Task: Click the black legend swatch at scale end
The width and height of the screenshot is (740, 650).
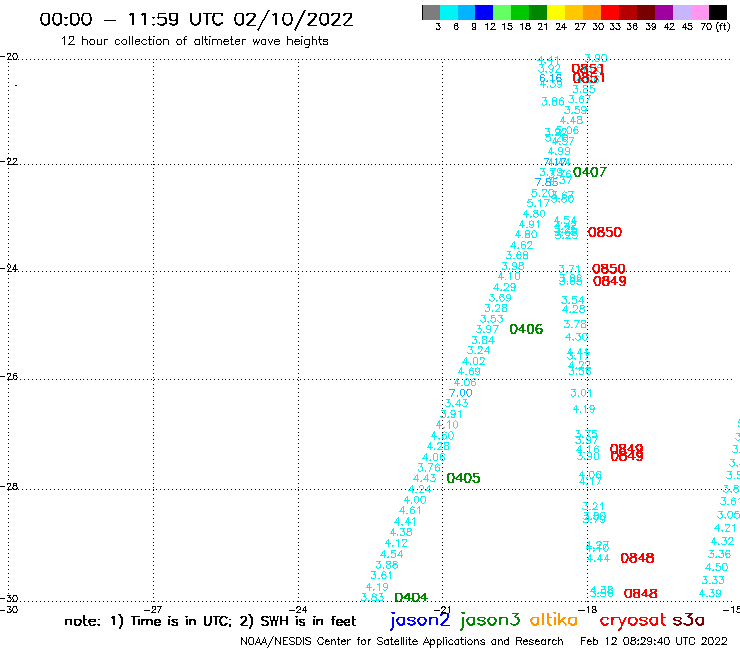Action: pyautogui.click(x=718, y=12)
